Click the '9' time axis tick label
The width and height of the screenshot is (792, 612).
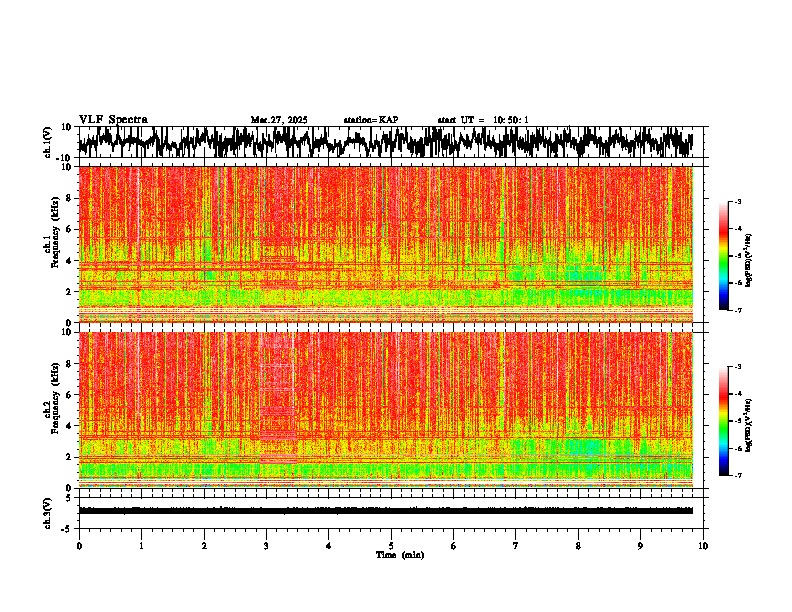(640, 546)
